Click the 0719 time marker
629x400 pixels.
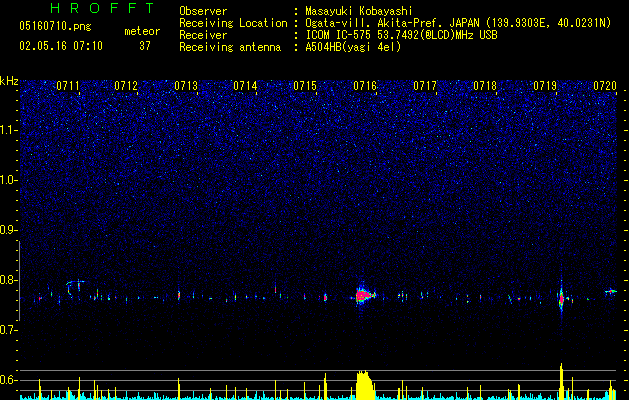[545, 86]
